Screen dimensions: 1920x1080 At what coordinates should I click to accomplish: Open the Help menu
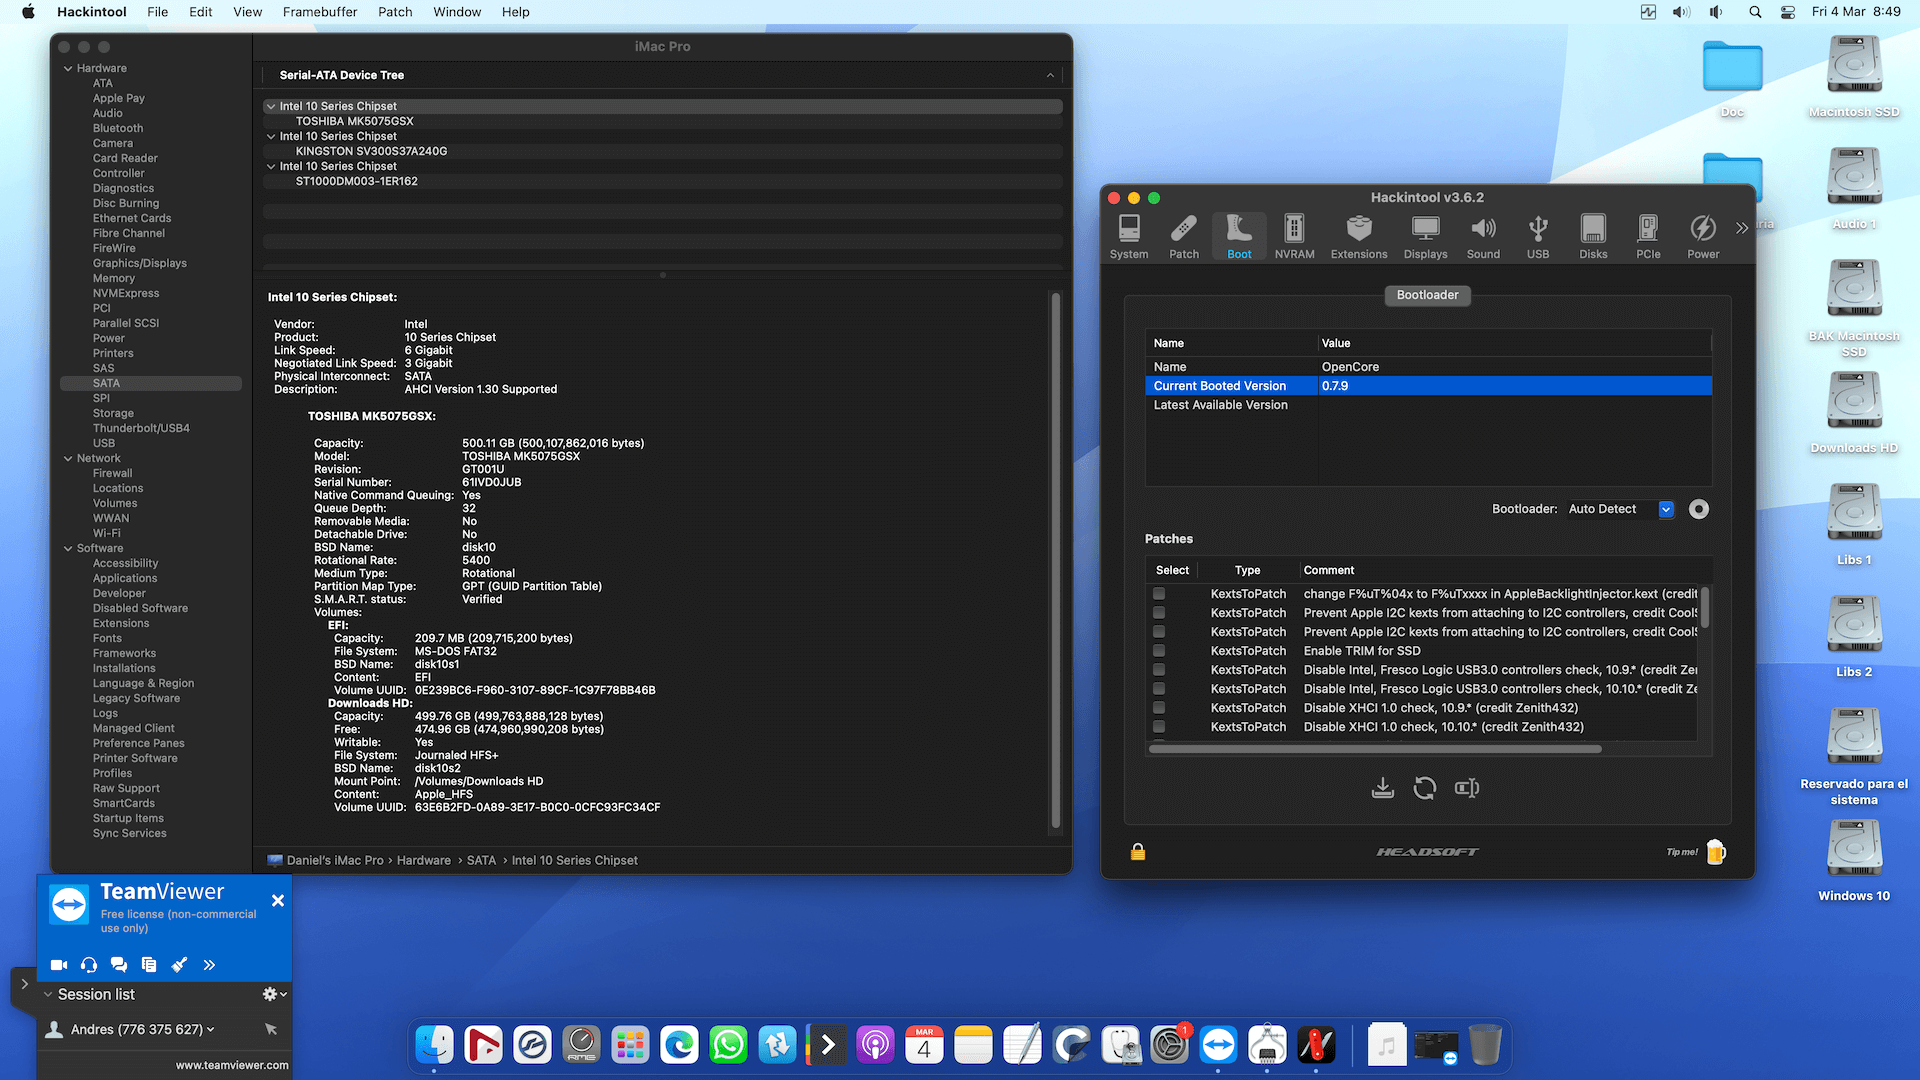point(516,12)
